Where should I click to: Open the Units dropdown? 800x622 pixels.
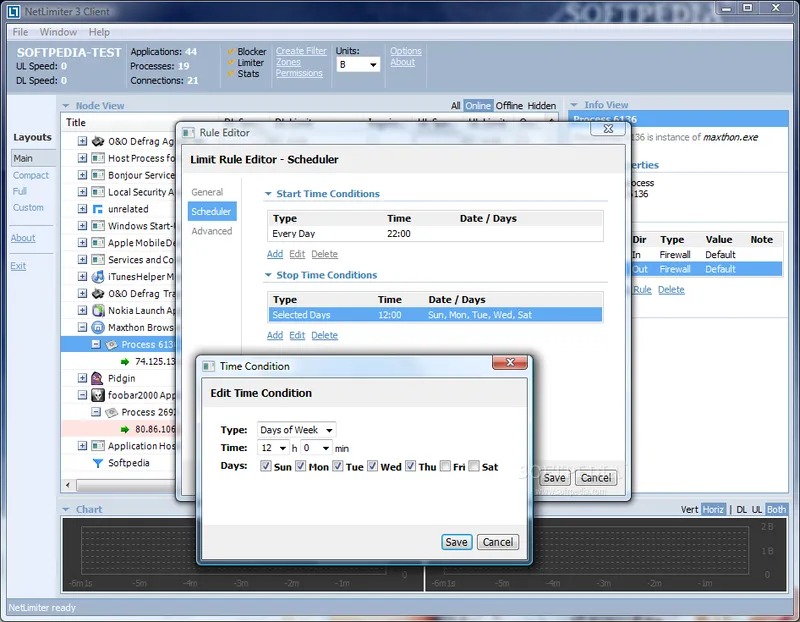[358, 64]
